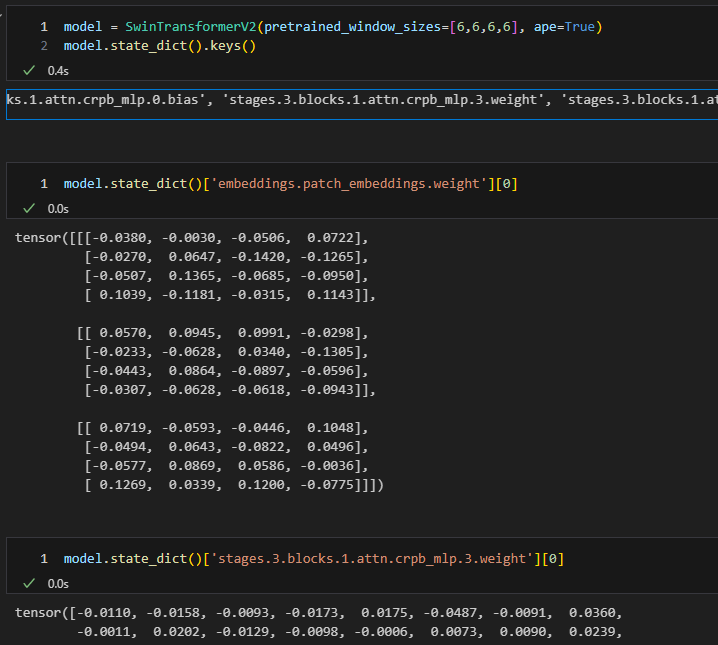The width and height of the screenshot is (718, 645).
Task: Click the third cell's tensor value -0.0110
Action: pos(103,613)
